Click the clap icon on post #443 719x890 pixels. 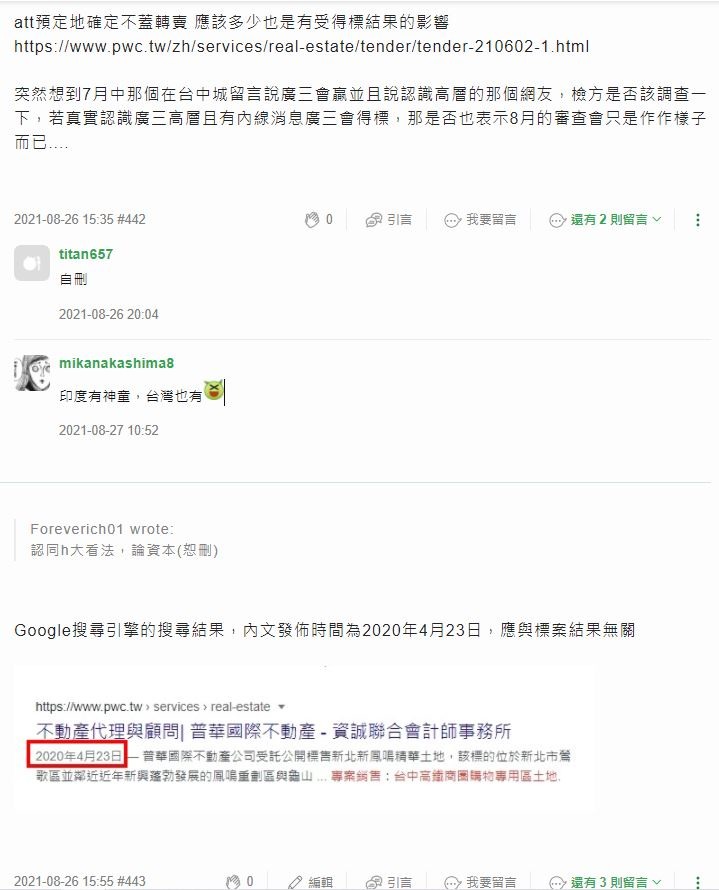233,882
